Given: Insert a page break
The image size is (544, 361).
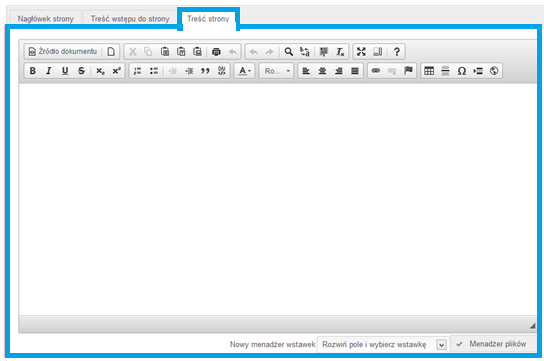Looking at the screenshot, I should tap(478, 71).
